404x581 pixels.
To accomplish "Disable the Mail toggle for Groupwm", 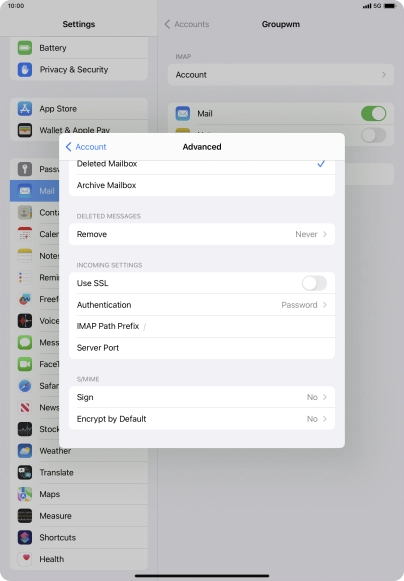I will [x=374, y=113].
